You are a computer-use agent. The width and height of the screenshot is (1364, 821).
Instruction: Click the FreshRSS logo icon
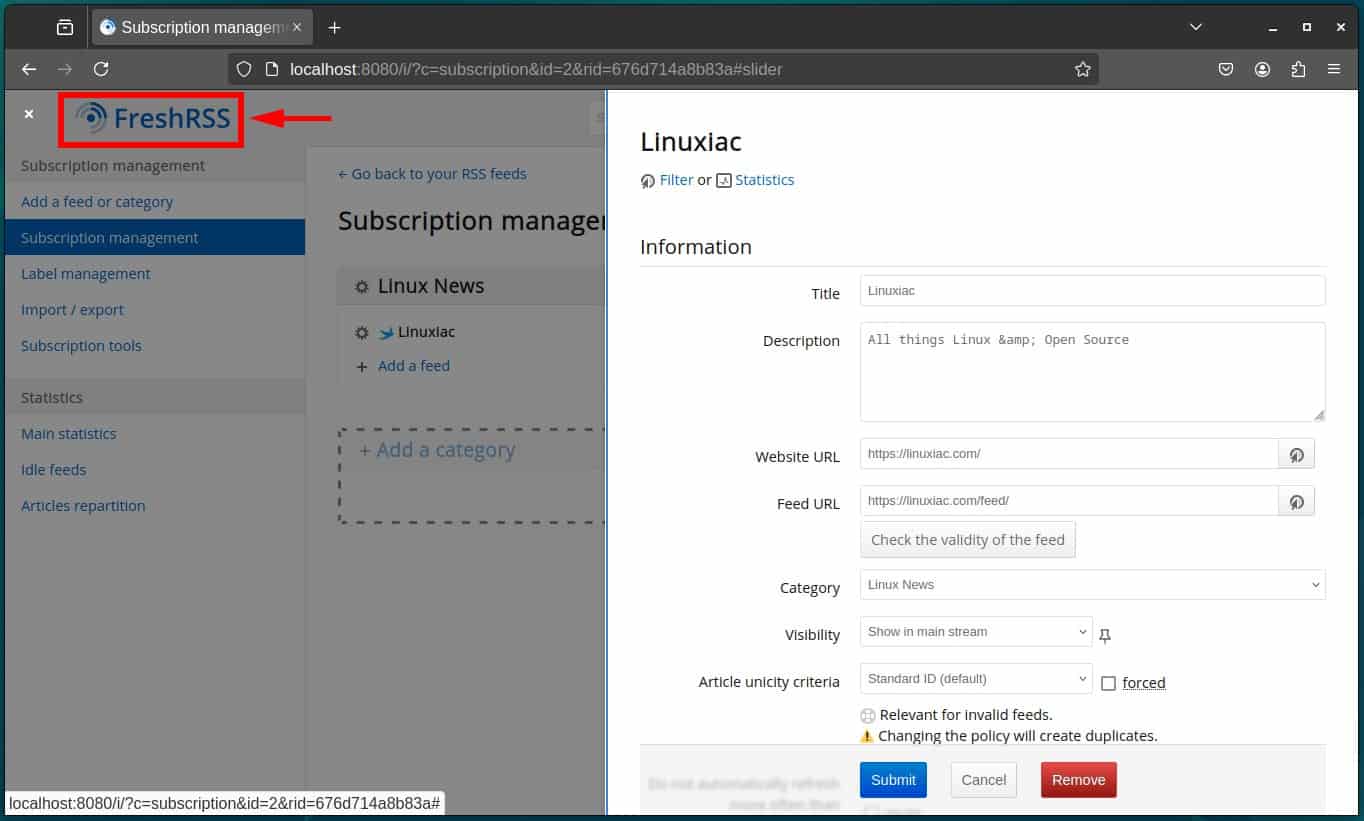(x=94, y=118)
